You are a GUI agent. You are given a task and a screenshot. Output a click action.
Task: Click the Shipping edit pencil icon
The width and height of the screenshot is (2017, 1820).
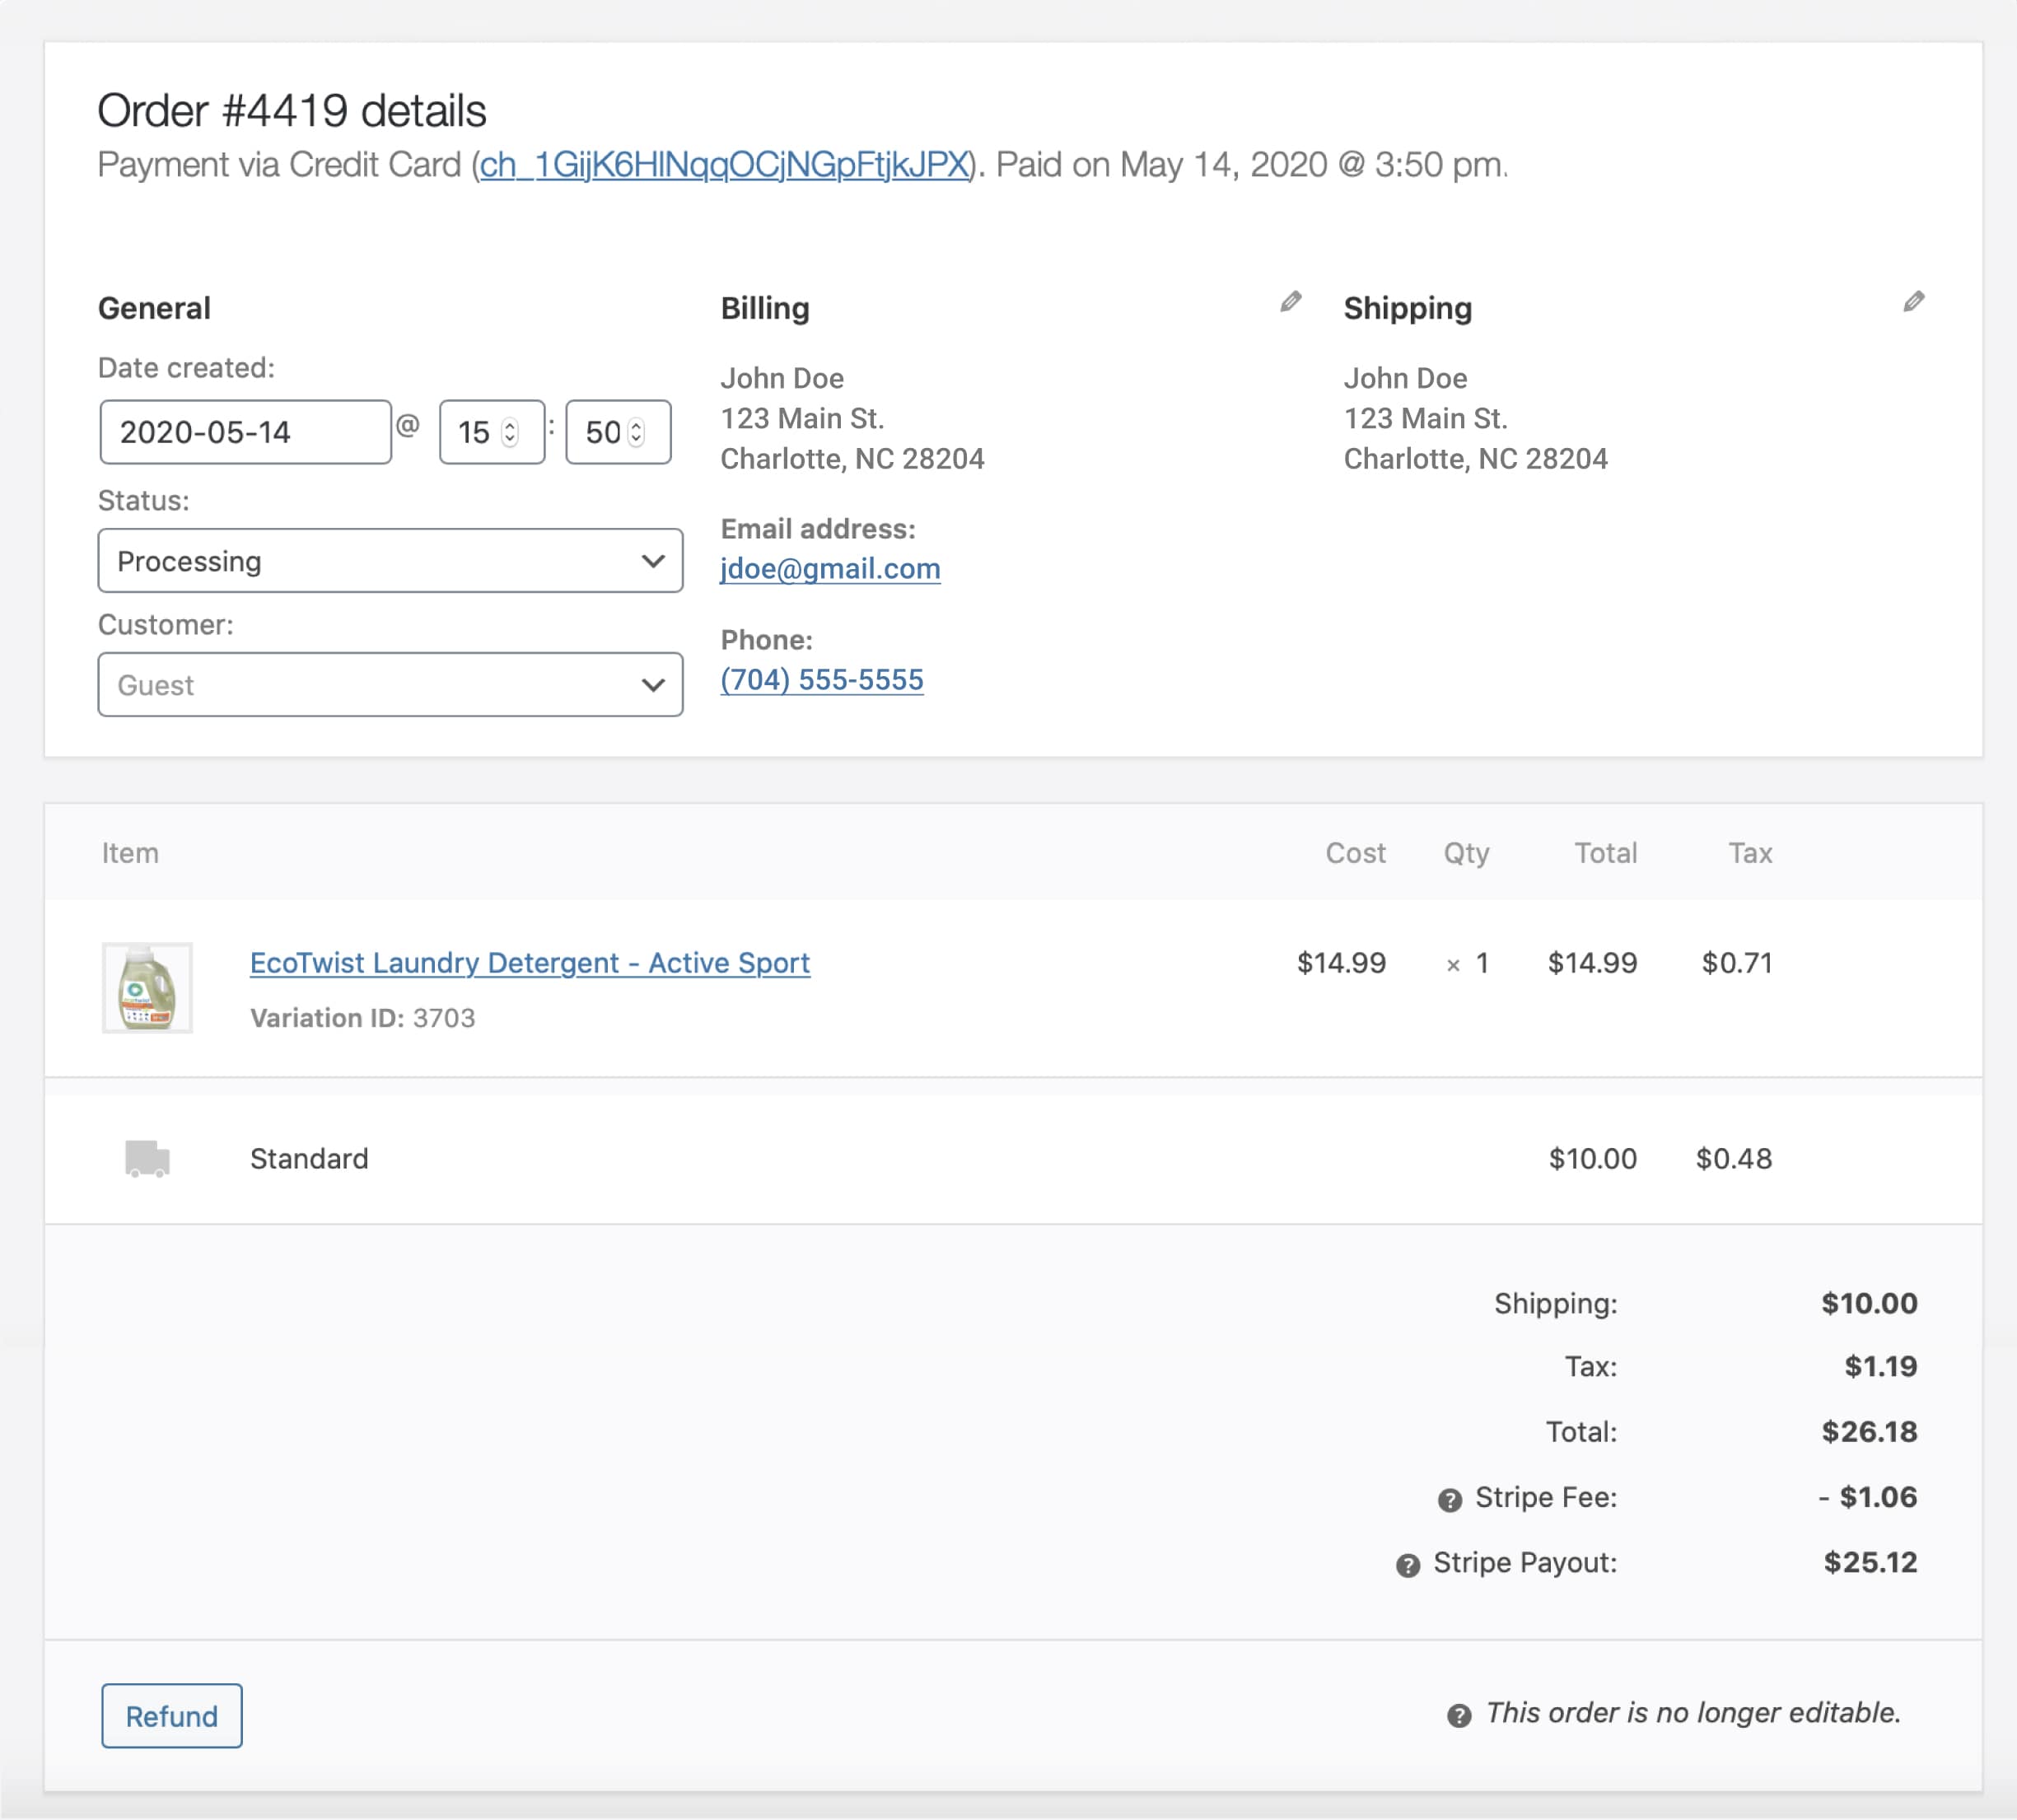1913,302
